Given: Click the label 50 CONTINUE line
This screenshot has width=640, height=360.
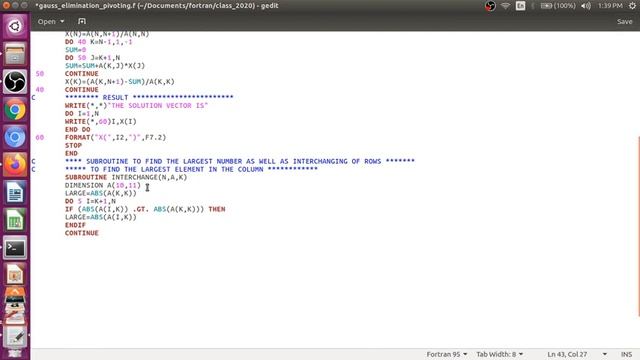Looking at the screenshot, I should pos(82,74).
